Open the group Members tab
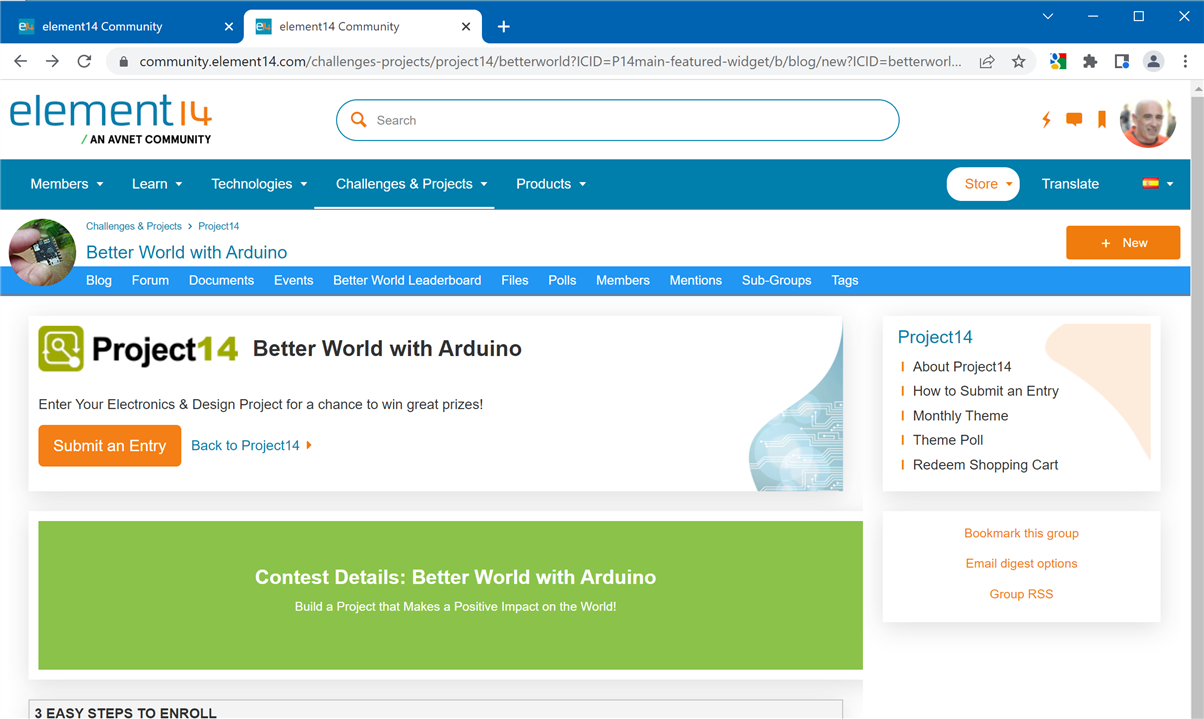Image resolution: width=1204 pixels, height=719 pixels. click(x=623, y=280)
